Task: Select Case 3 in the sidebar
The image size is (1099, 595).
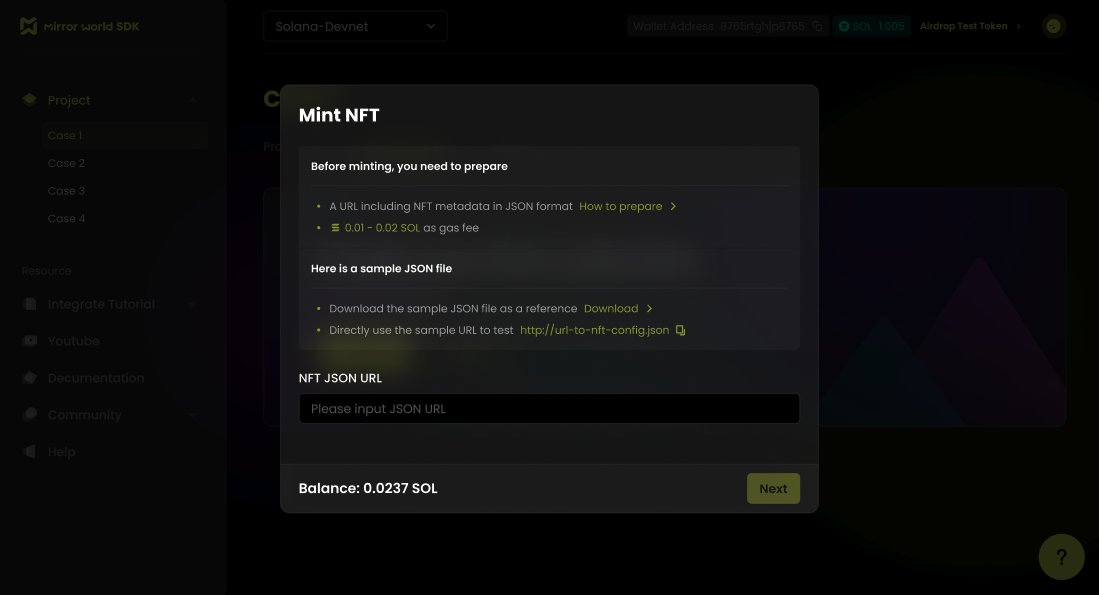Action: click(67, 191)
